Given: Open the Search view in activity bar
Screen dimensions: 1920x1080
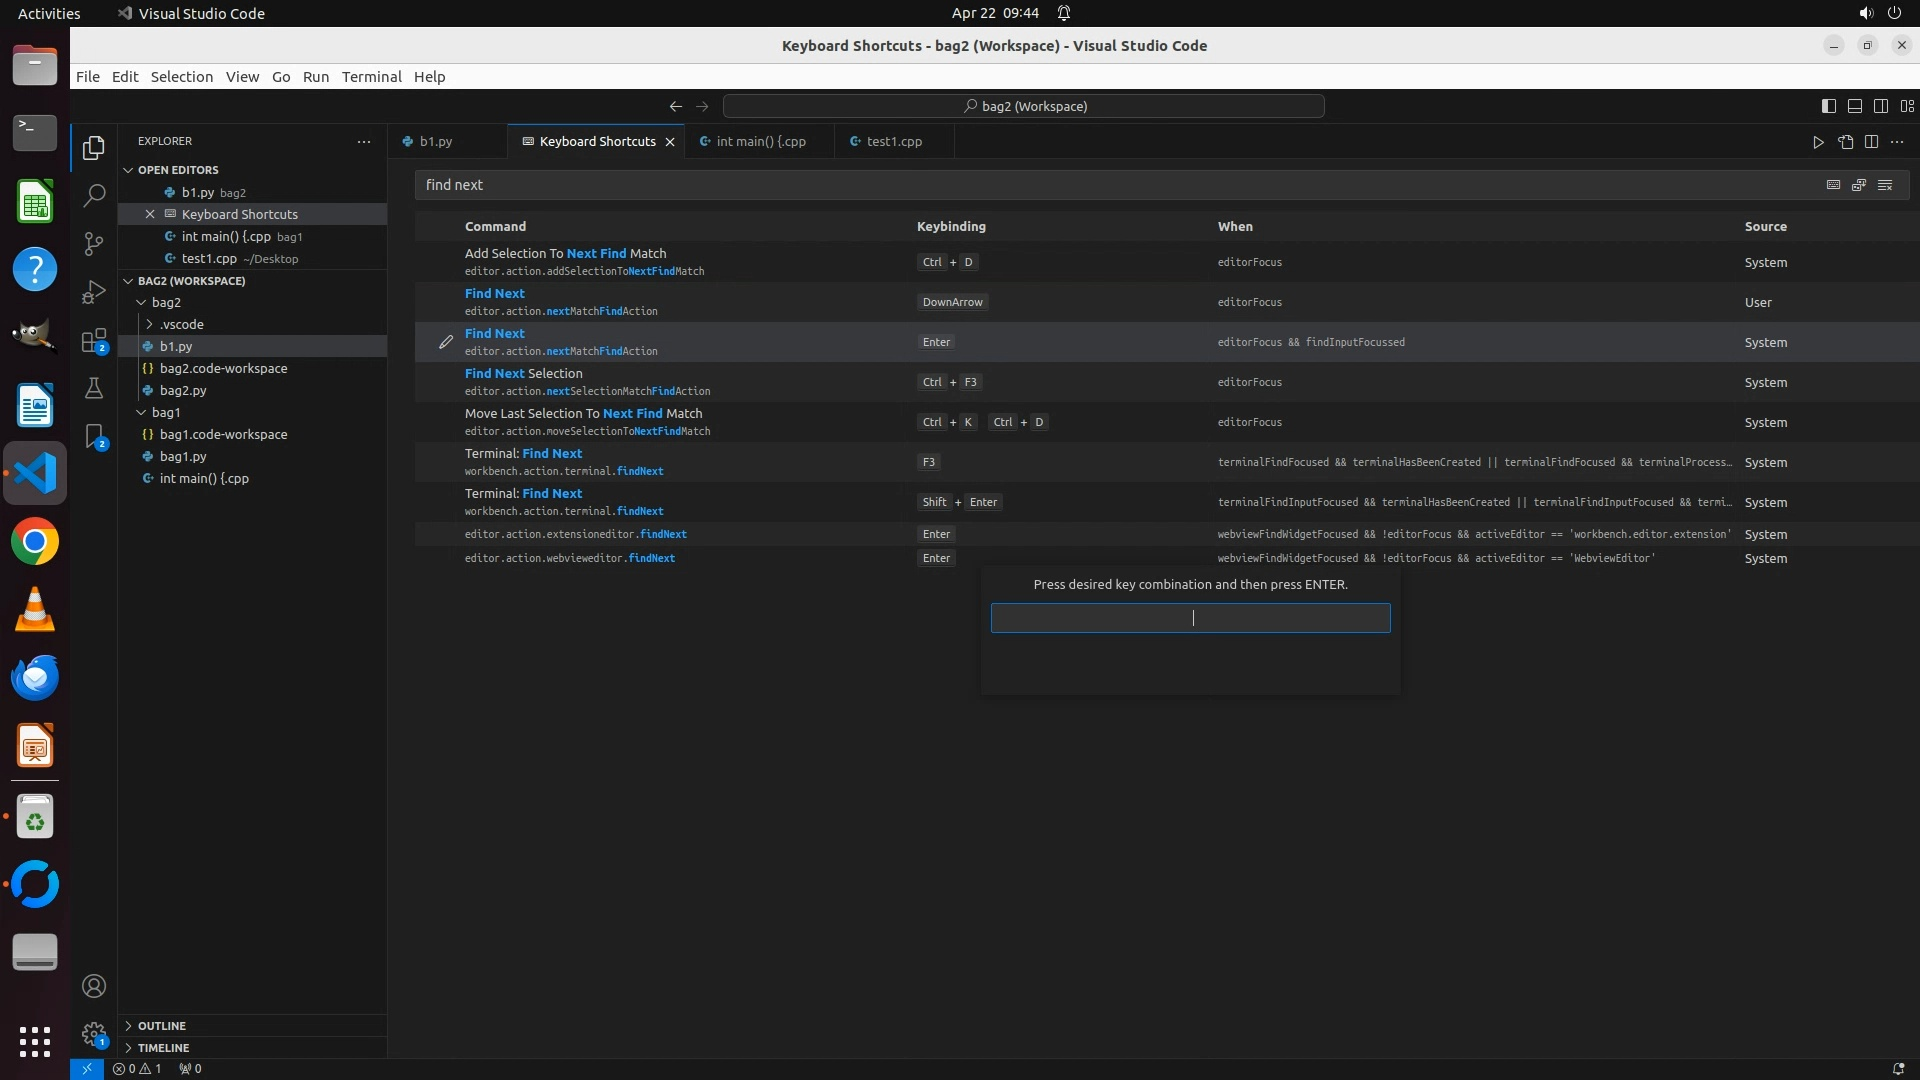Looking at the screenshot, I should [x=94, y=196].
